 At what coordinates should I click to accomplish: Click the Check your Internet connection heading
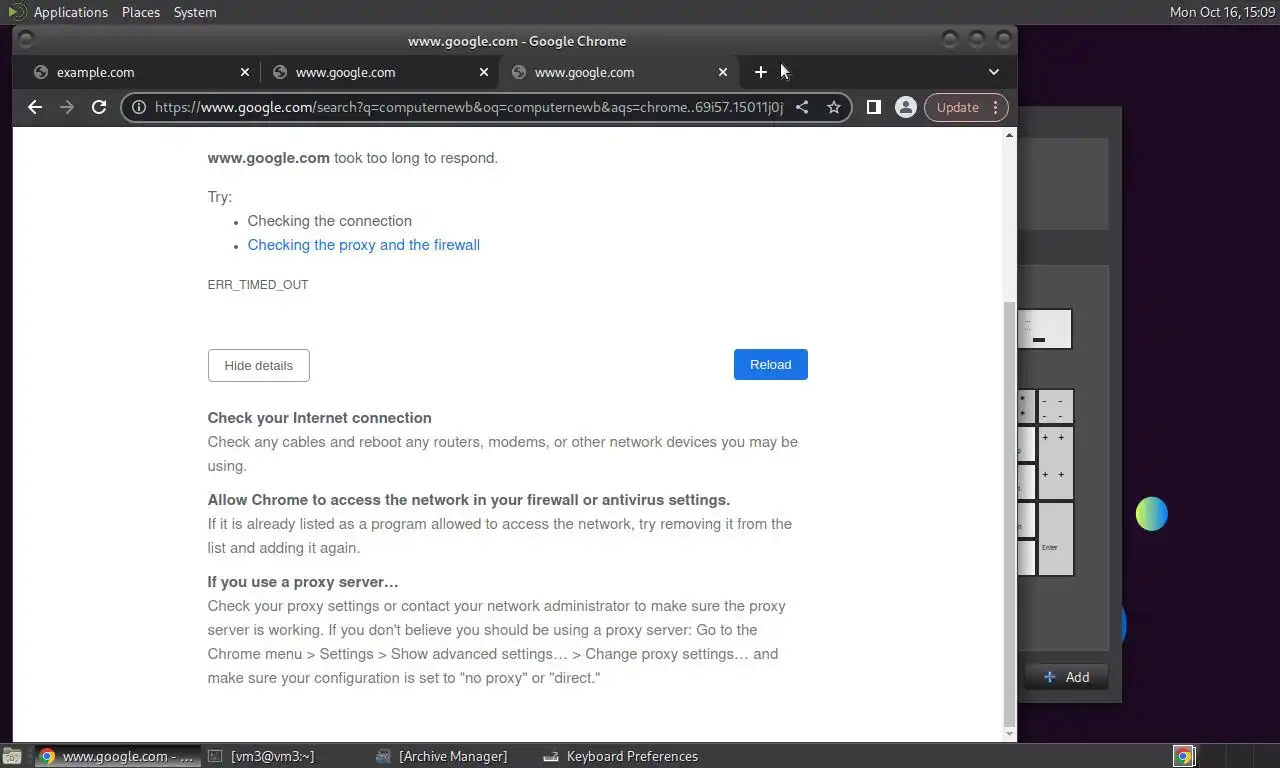[320, 418]
